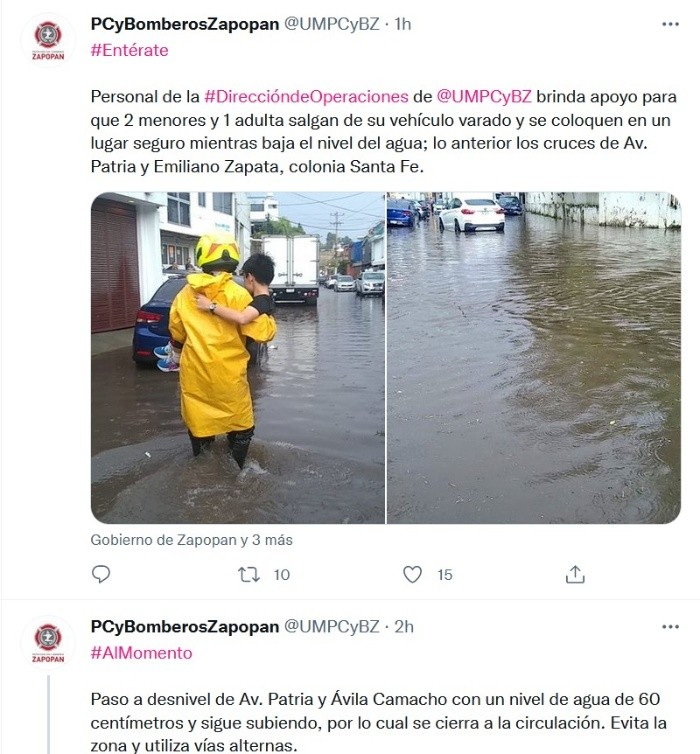The width and height of the screenshot is (700, 754).
Task: Open second tweet's three-dot more menu
Action: click(670, 627)
